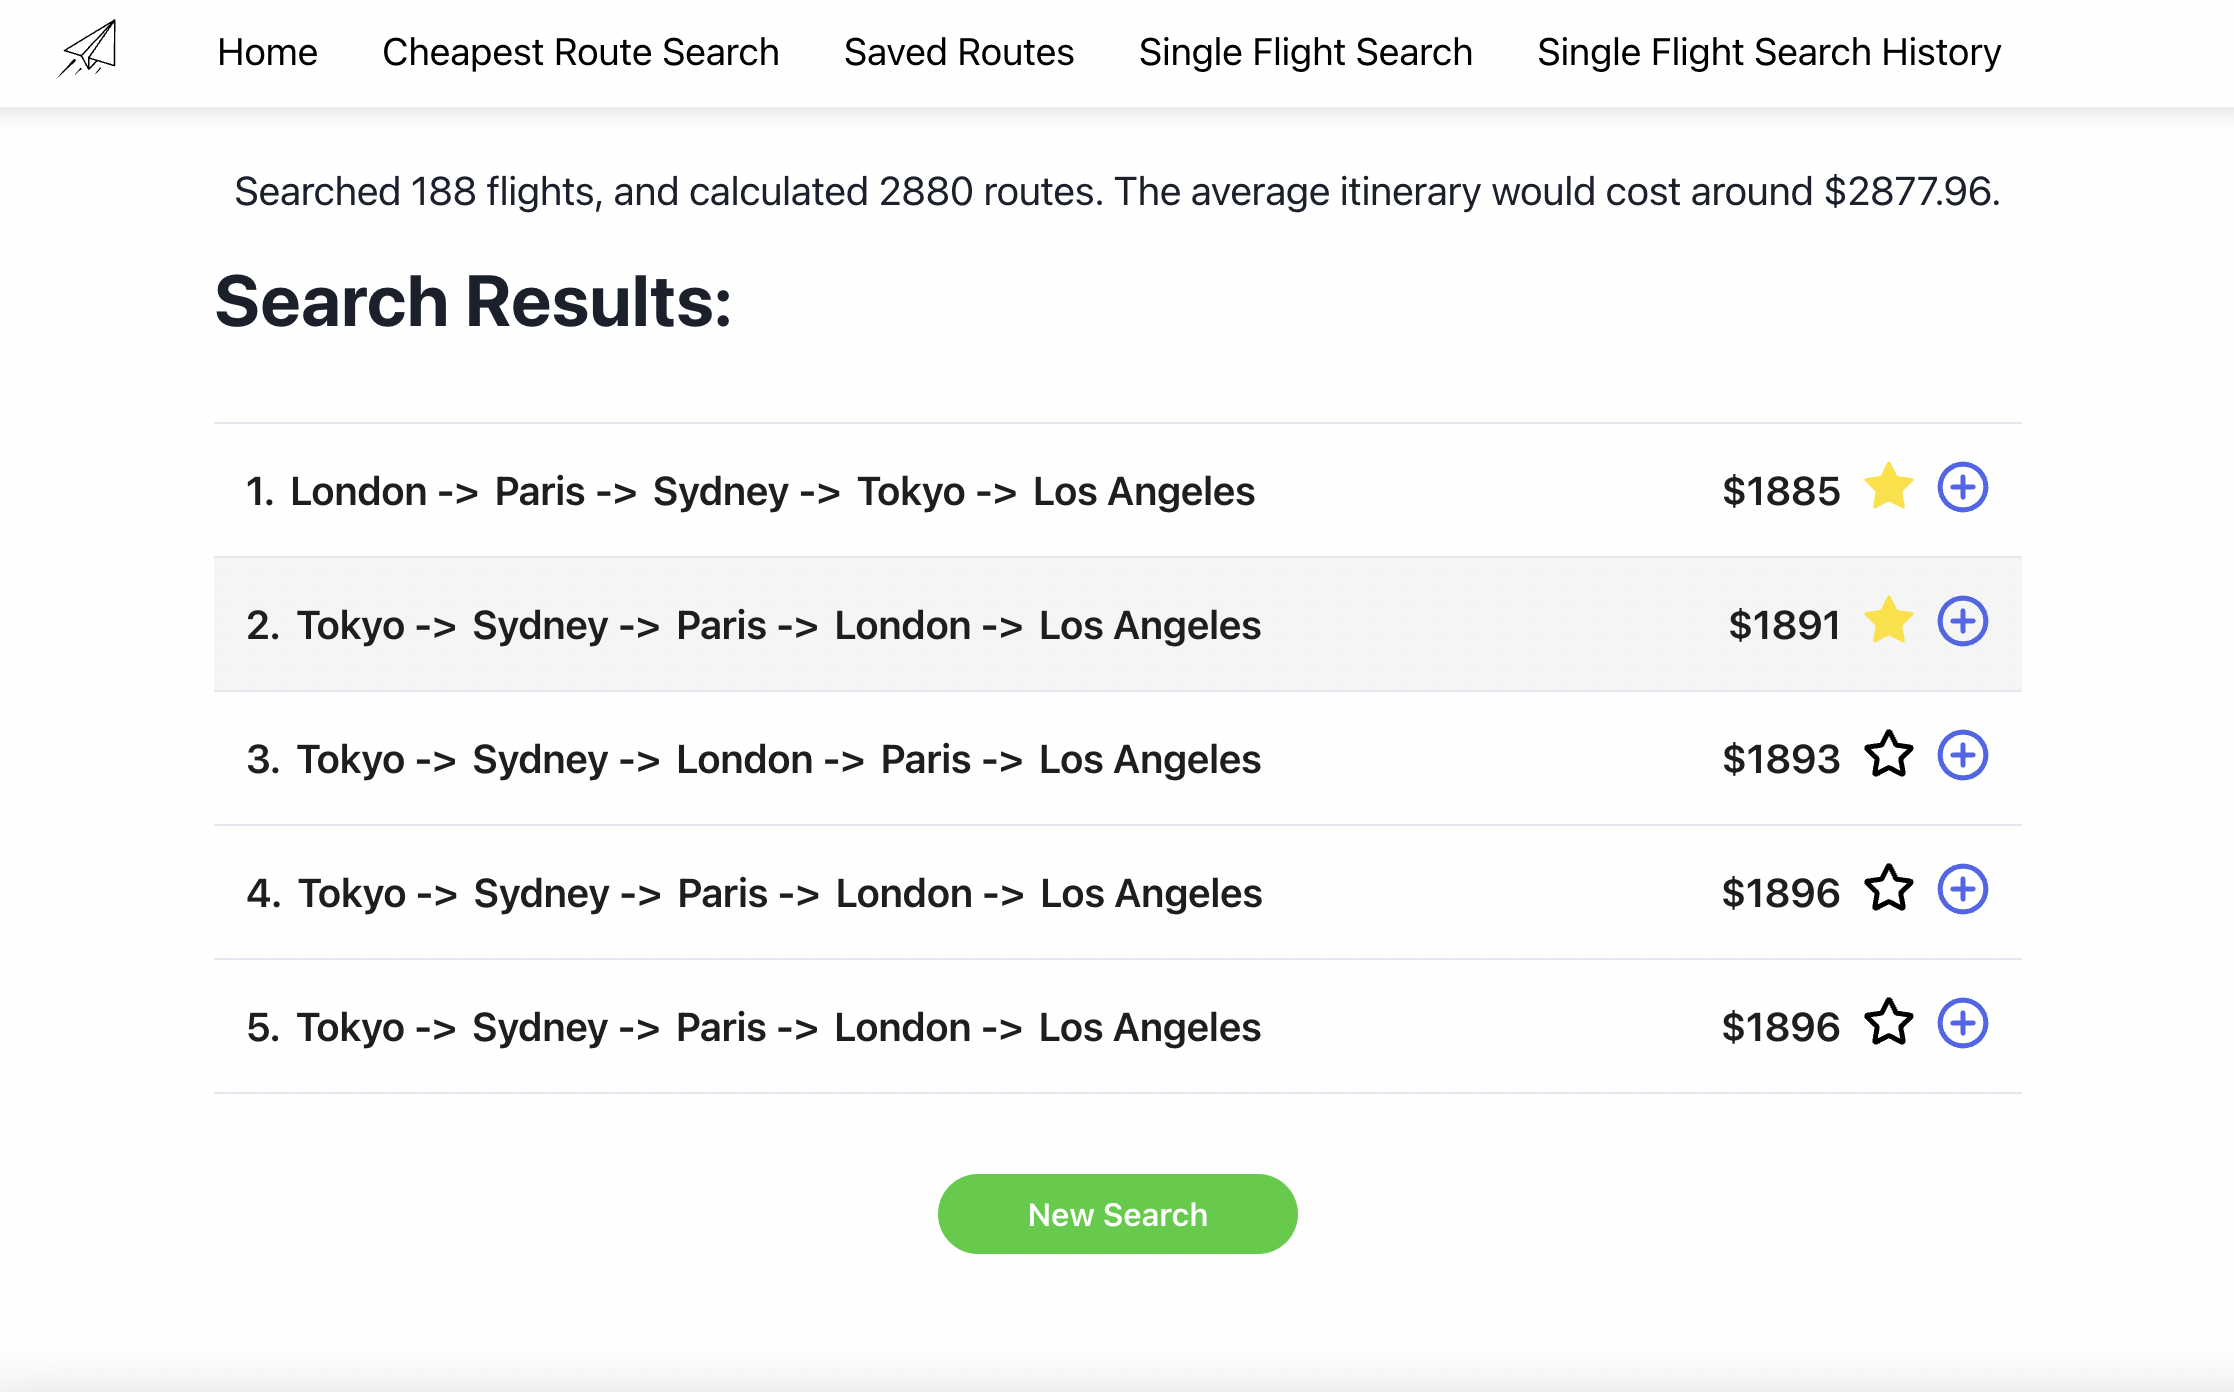This screenshot has width=2234, height=1392.
Task: Select the fifth result row route text
Action: 753,1028
